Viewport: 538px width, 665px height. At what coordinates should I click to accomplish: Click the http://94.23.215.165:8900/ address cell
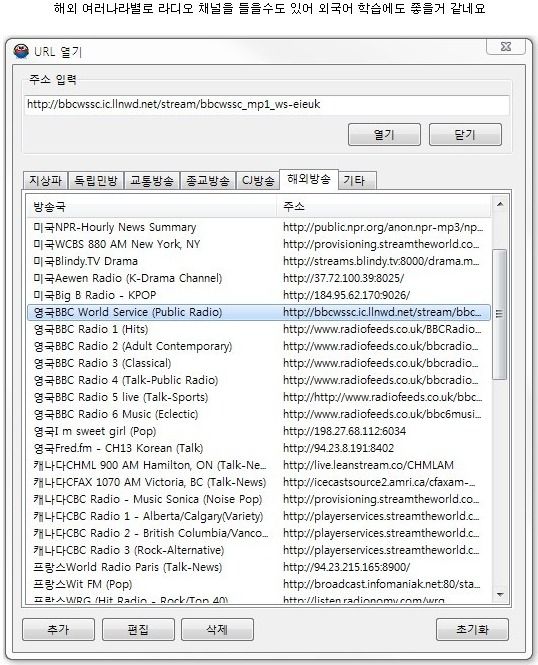tap(346, 567)
